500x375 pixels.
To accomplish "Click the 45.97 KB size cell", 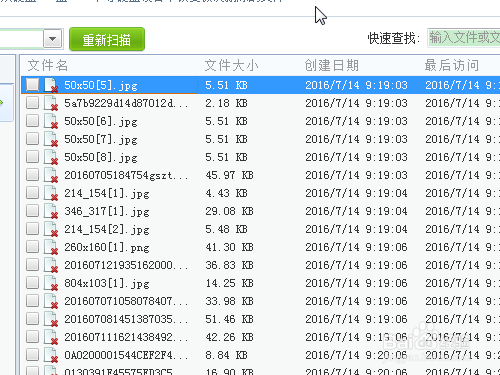I will coord(229,175).
